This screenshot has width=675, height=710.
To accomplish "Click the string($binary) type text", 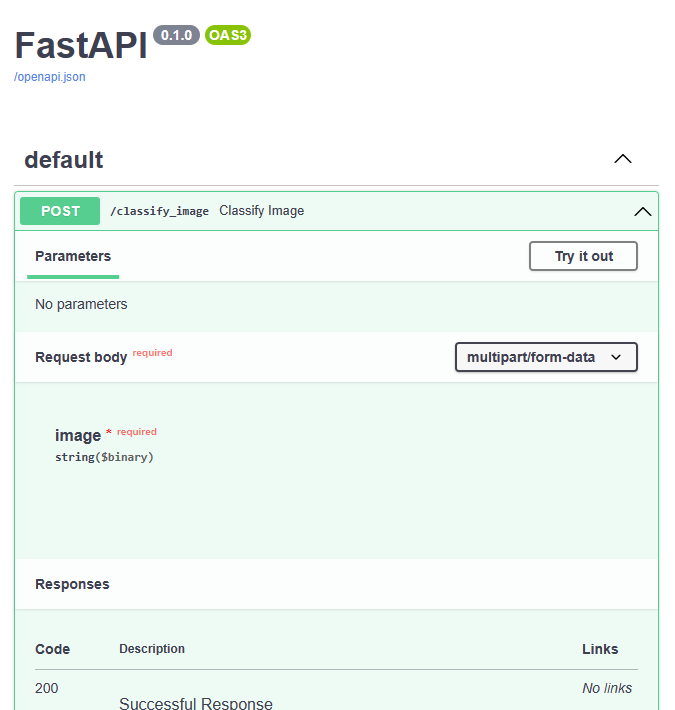I will 104,457.
